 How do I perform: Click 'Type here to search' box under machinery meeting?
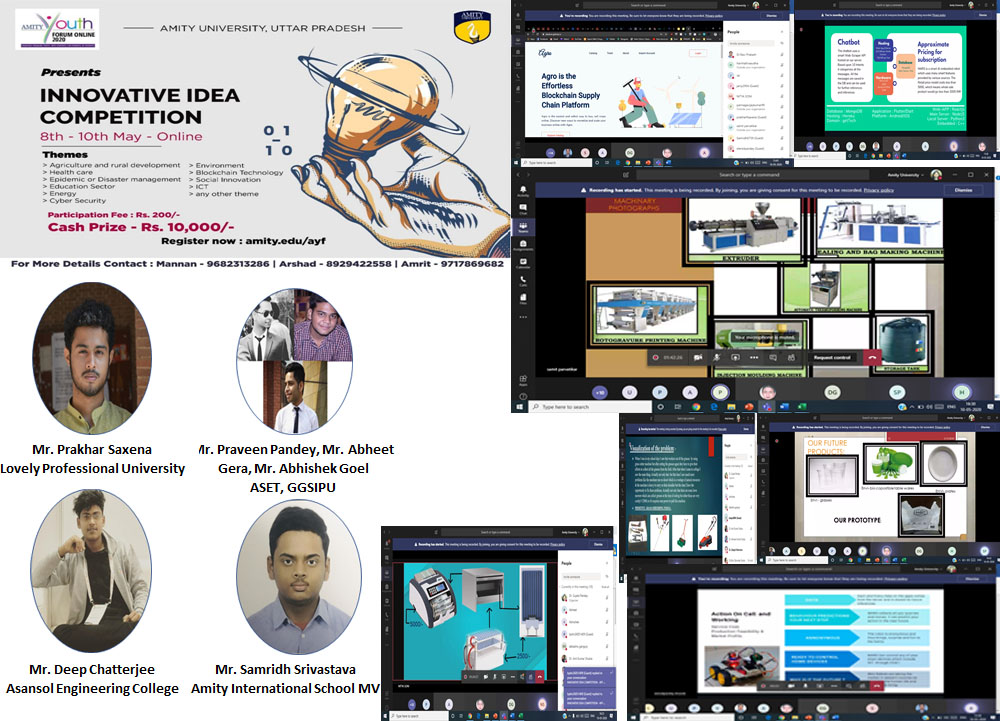[590, 407]
